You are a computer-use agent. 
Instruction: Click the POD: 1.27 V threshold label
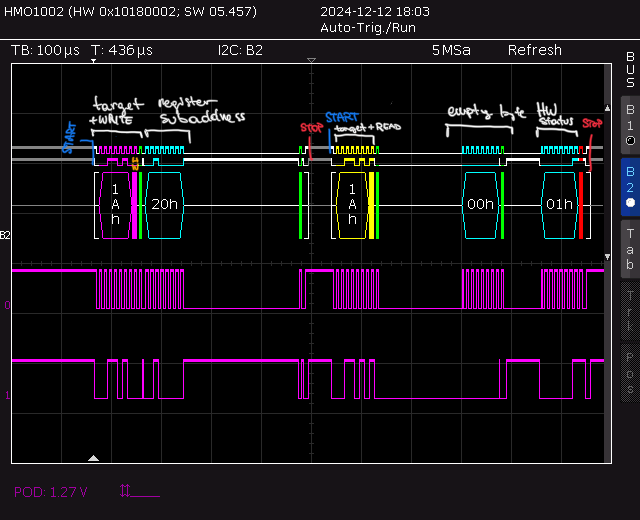tap(51, 491)
